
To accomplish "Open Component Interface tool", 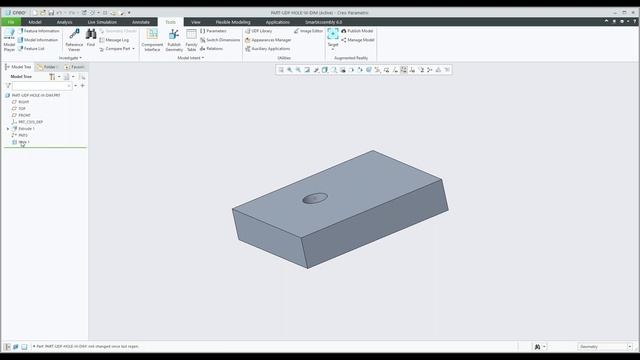I will [x=152, y=40].
